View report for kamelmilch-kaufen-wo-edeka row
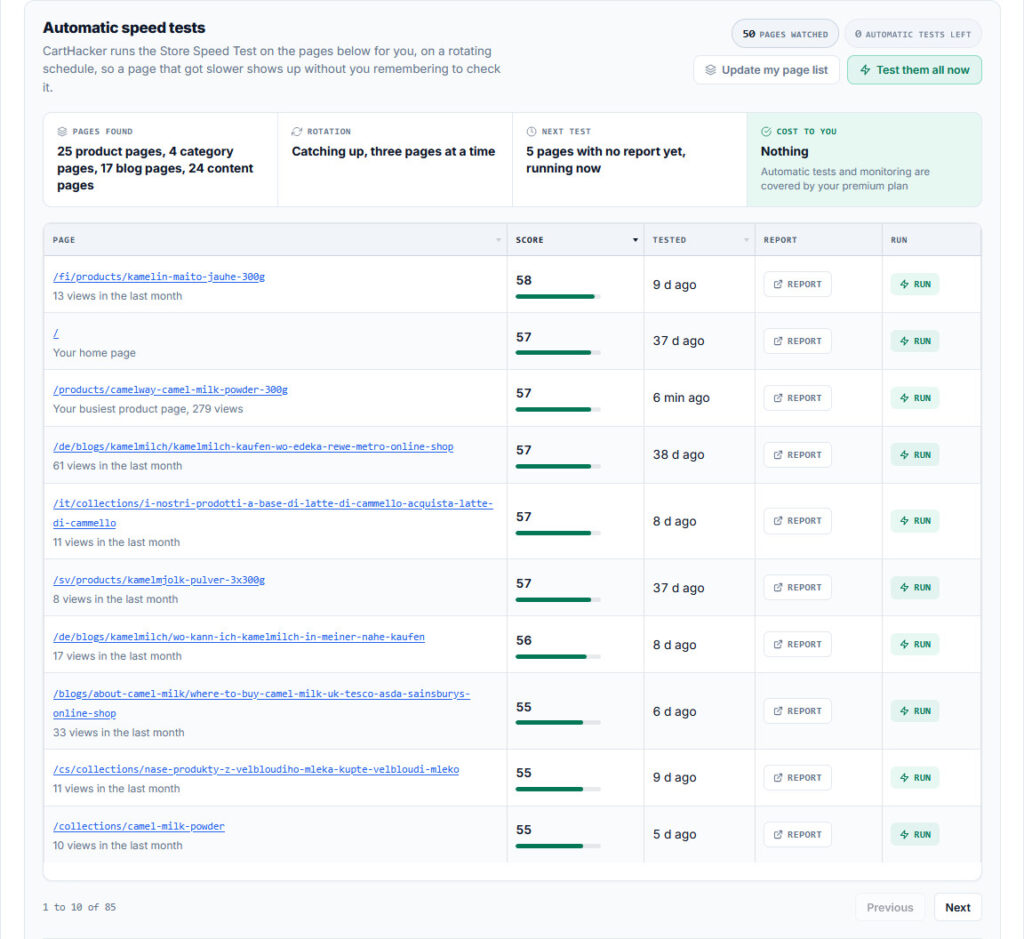Viewport: 1024px width, 939px height. 797,454
